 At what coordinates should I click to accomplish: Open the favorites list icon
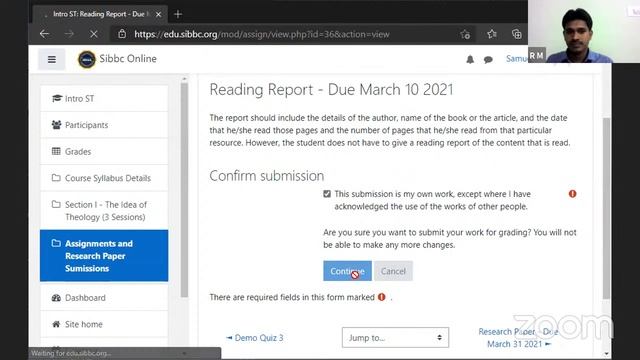(492, 34)
